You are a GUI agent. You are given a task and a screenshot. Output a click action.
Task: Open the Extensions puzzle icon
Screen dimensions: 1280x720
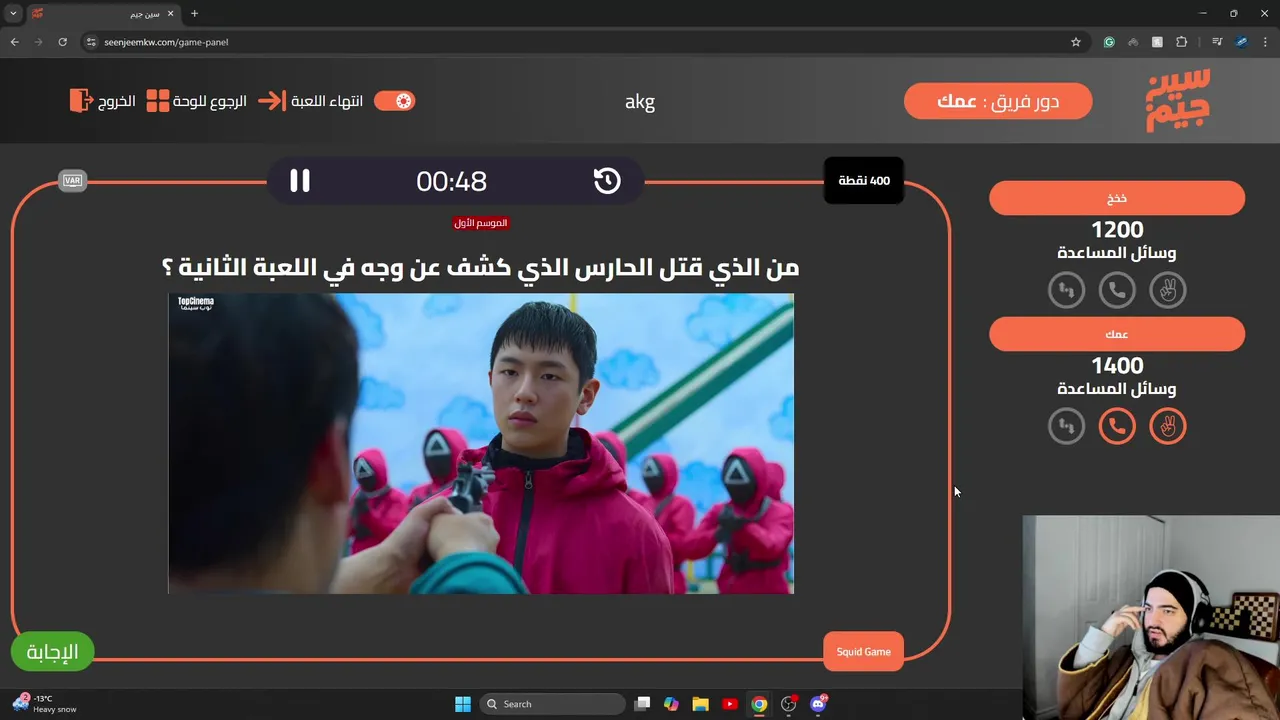click(x=1182, y=42)
